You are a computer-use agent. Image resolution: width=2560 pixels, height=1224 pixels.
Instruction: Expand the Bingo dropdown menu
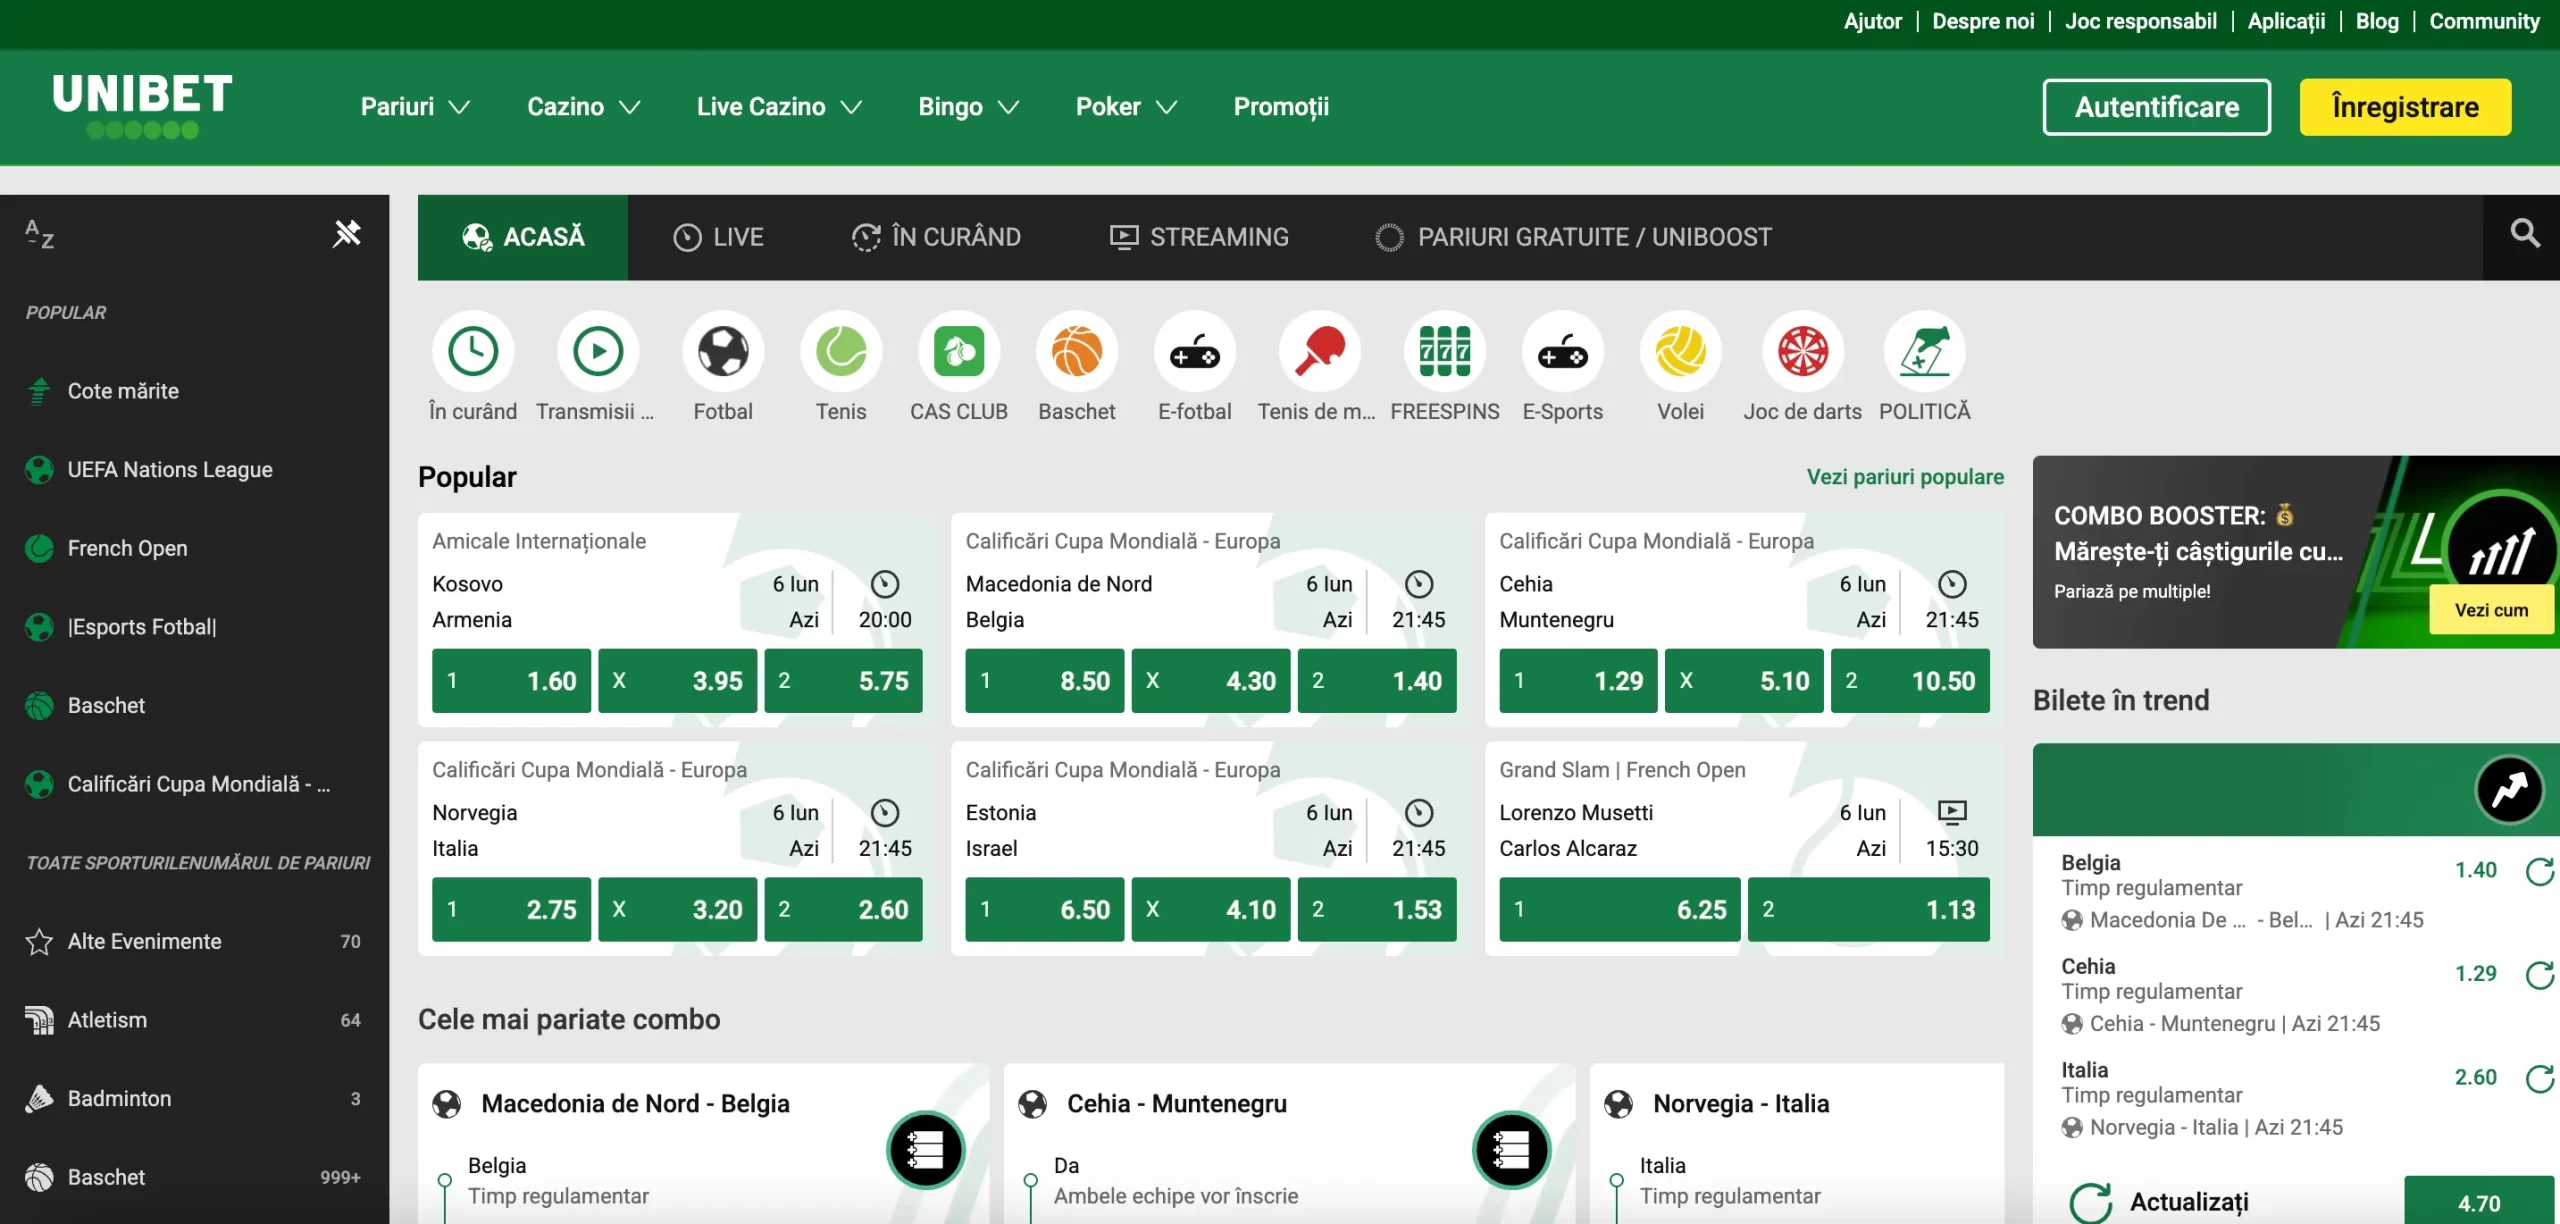point(969,106)
